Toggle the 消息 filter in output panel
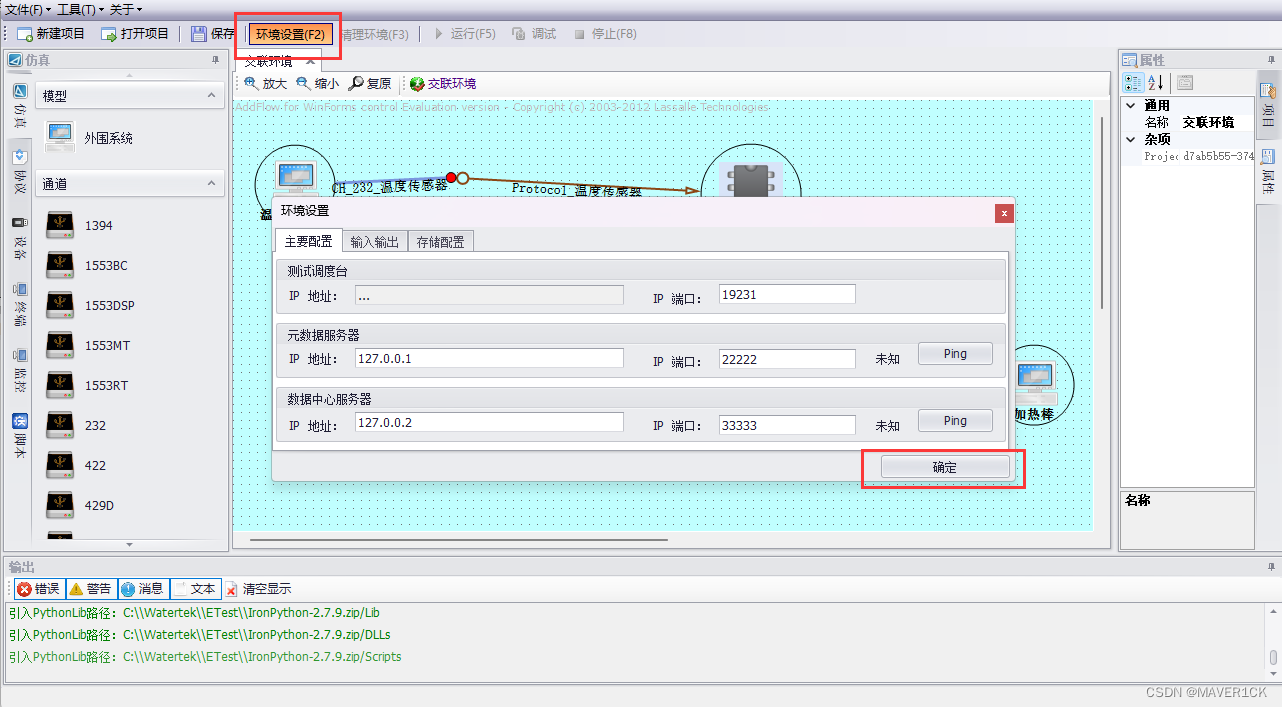Screen dimensions: 1282x707 pyautogui.click(x=143, y=589)
